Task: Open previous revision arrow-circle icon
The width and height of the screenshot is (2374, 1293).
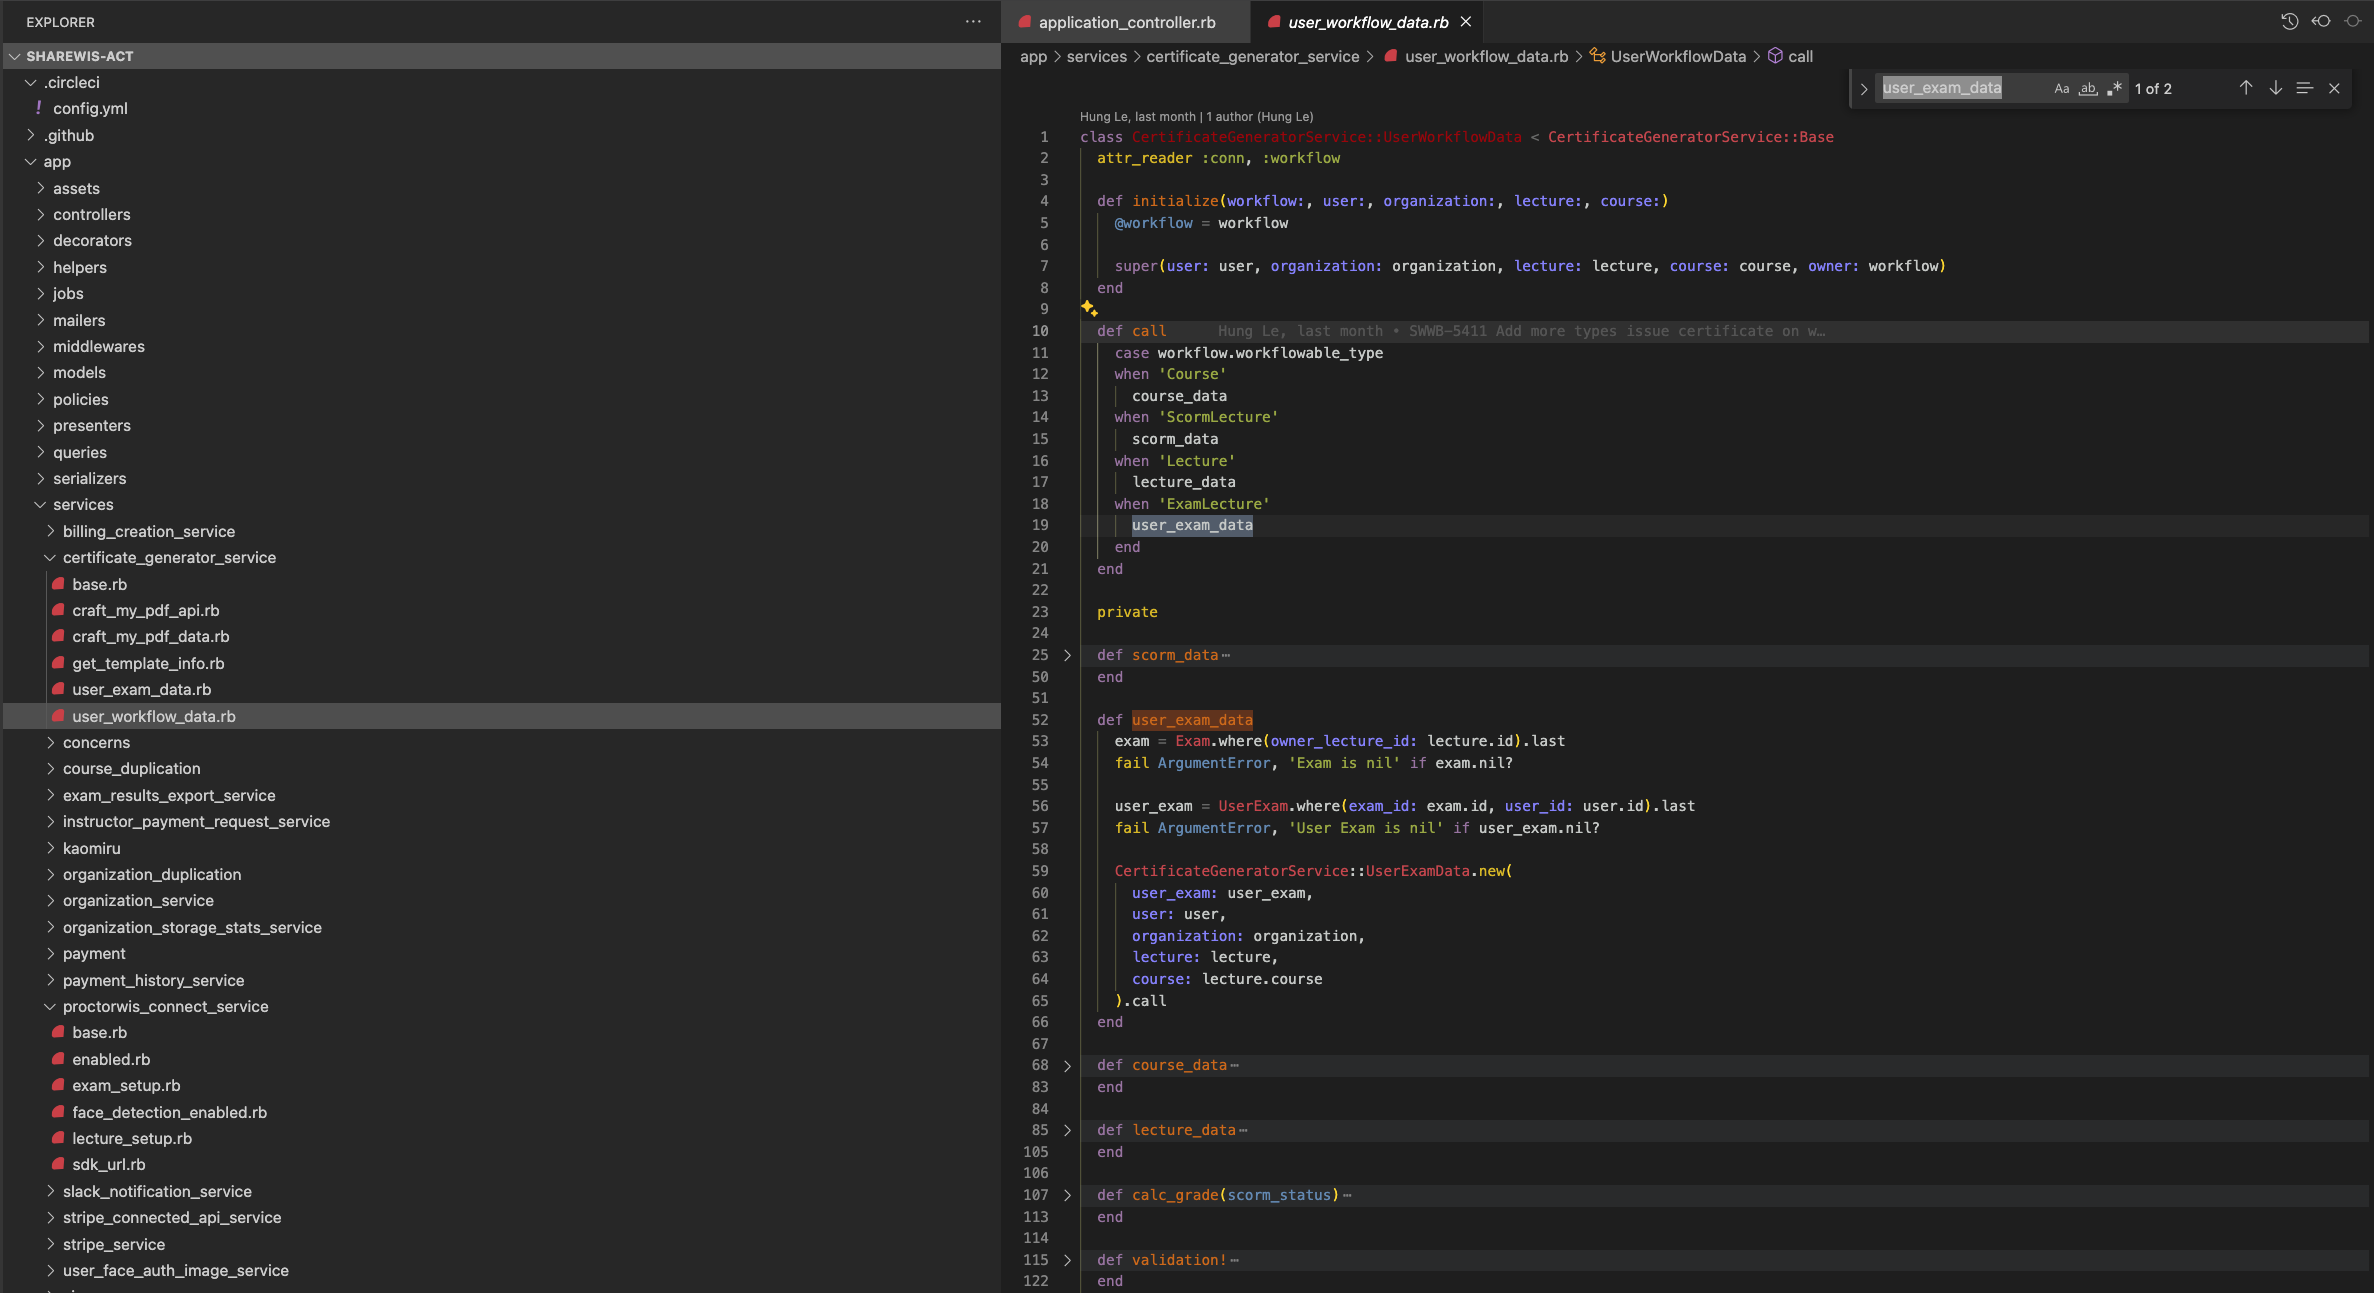Action: [2321, 21]
